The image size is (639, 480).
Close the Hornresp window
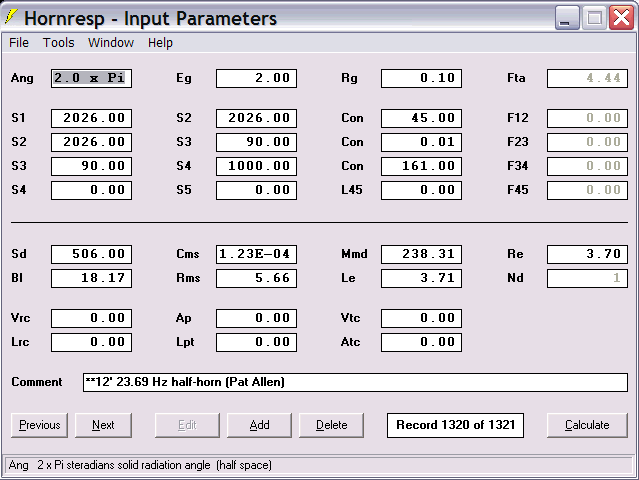[621, 18]
